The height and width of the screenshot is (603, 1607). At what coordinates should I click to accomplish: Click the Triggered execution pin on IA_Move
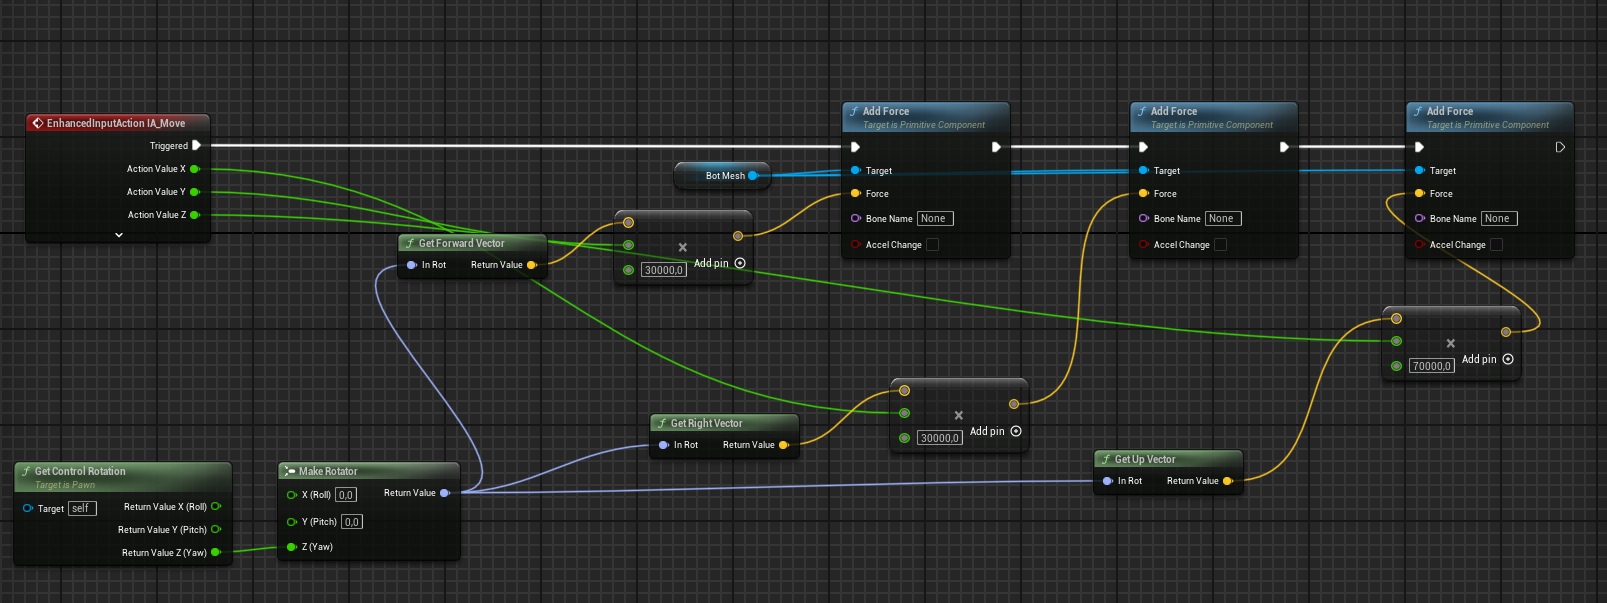click(x=196, y=146)
